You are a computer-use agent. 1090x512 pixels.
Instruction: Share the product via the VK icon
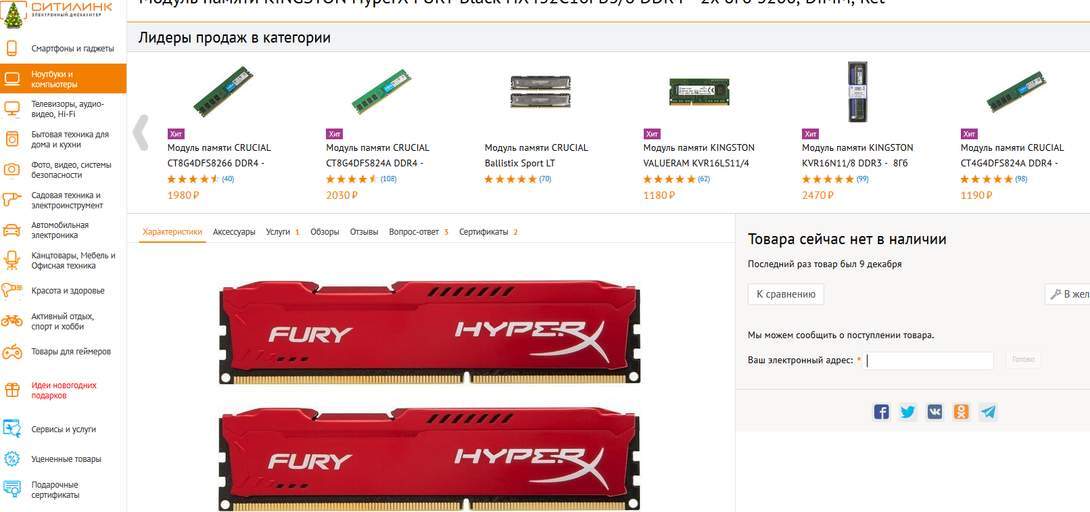click(934, 412)
